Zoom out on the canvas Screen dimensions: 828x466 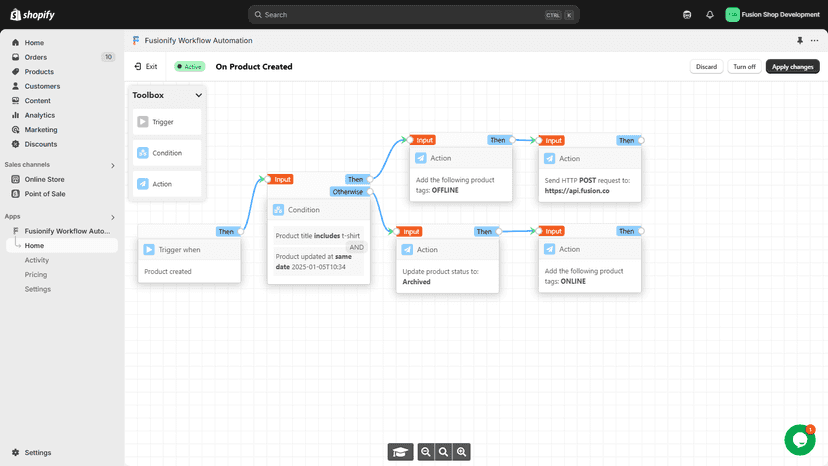(x=426, y=452)
